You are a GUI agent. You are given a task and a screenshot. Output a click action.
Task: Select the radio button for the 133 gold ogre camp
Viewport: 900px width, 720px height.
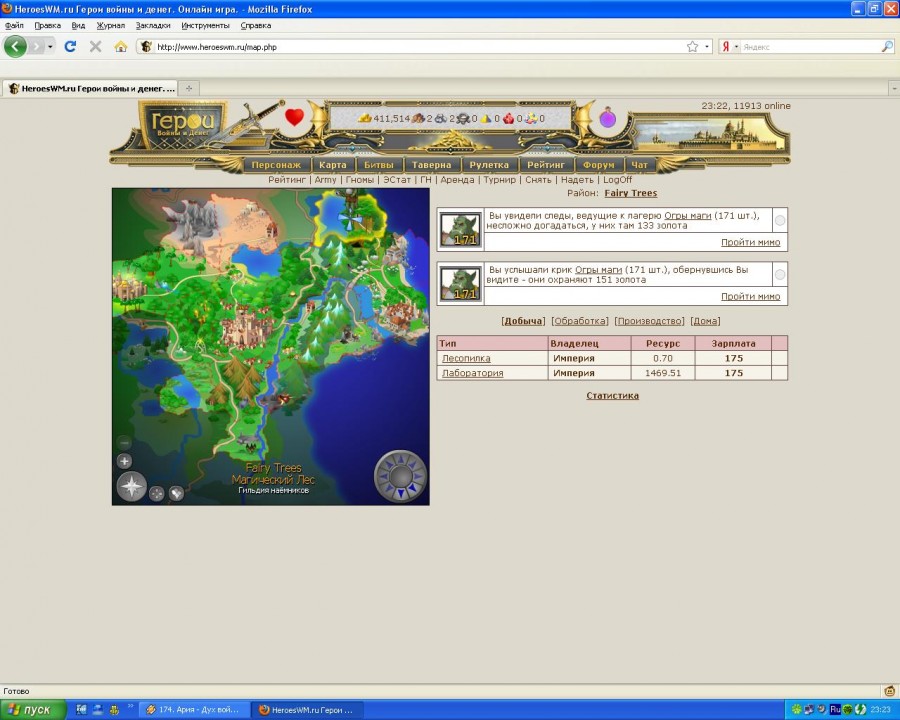(x=780, y=220)
